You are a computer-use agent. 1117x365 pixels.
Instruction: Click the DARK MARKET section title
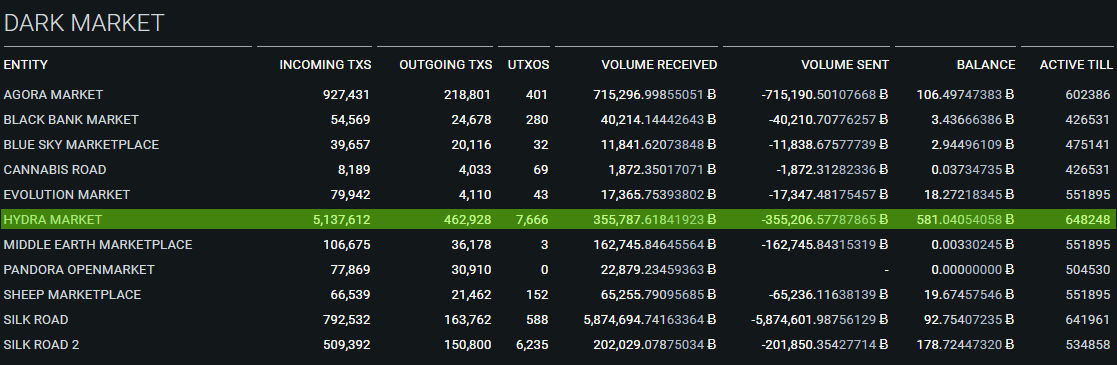coord(84,24)
